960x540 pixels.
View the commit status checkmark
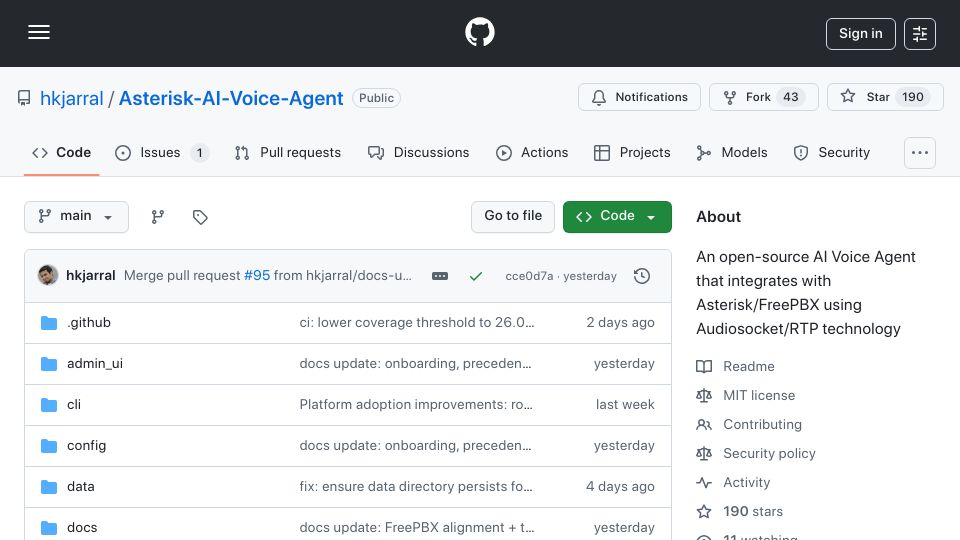point(476,276)
